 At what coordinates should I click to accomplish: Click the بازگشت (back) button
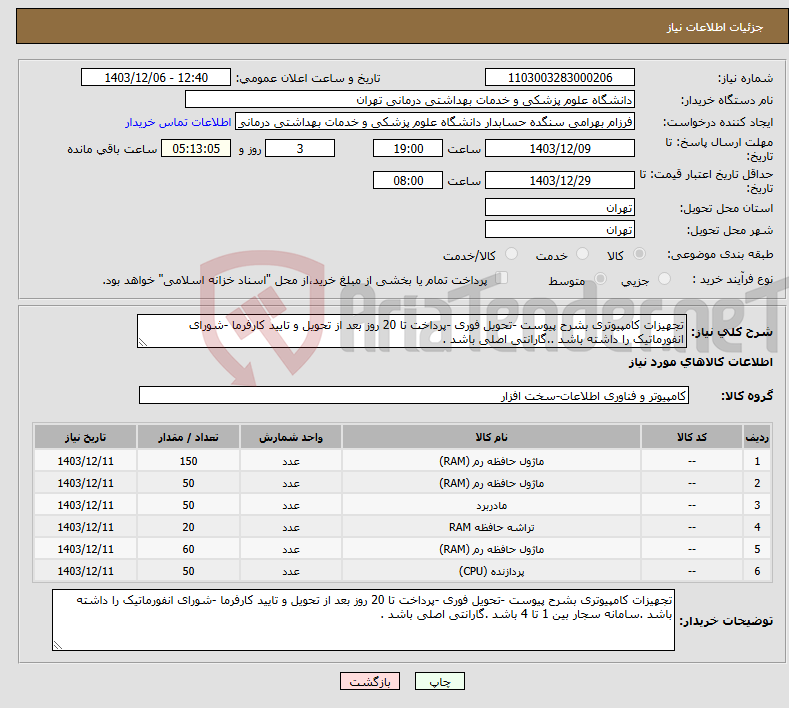click(369, 681)
